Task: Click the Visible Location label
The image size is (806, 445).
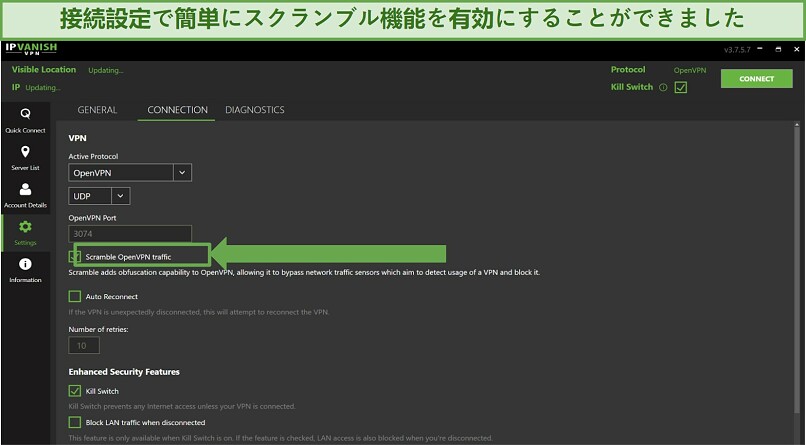Action: 44,69
